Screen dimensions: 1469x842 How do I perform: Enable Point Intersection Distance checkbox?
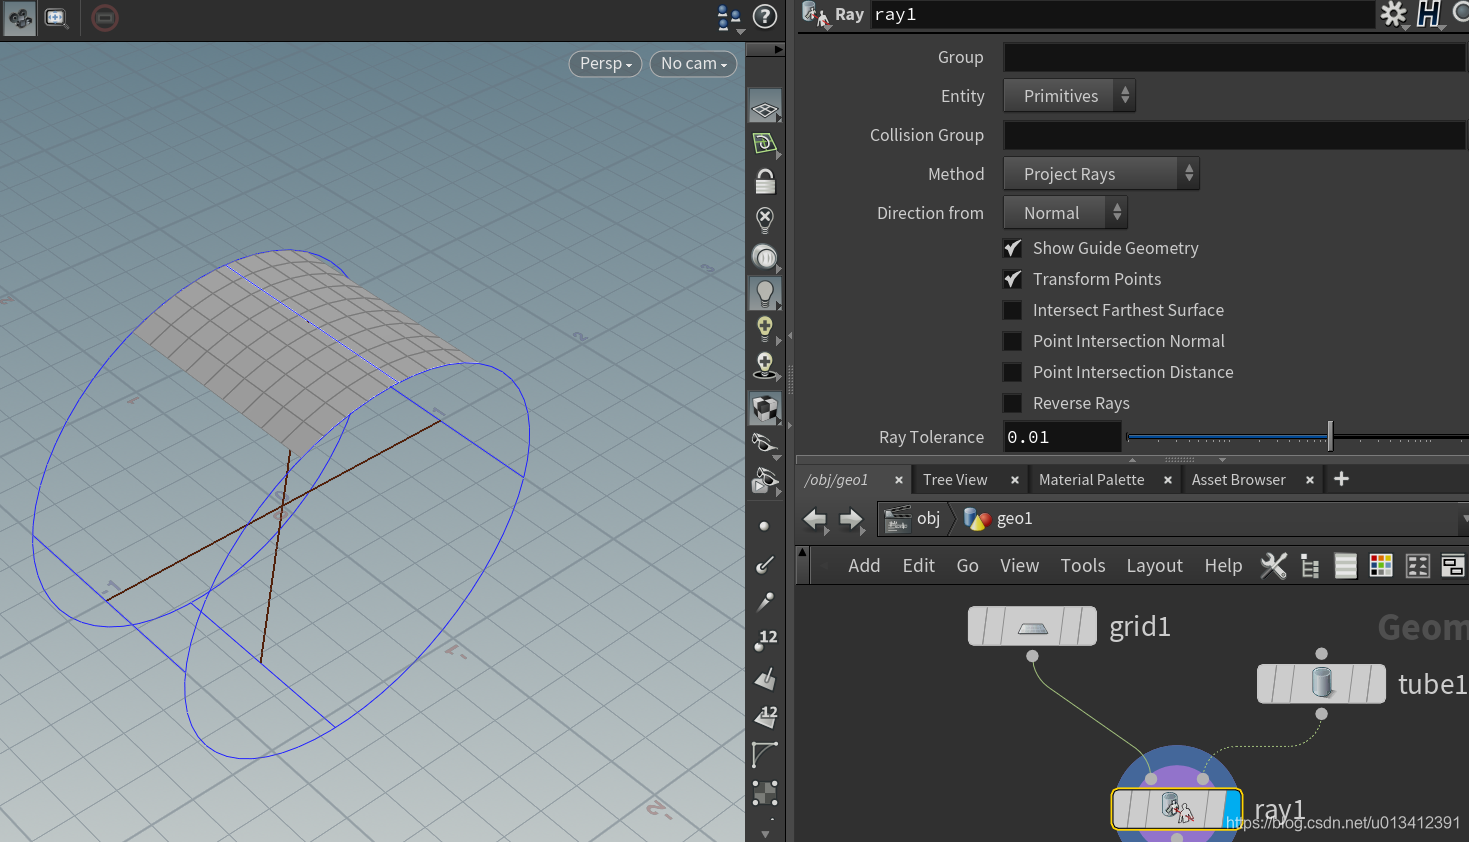(1013, 372)
